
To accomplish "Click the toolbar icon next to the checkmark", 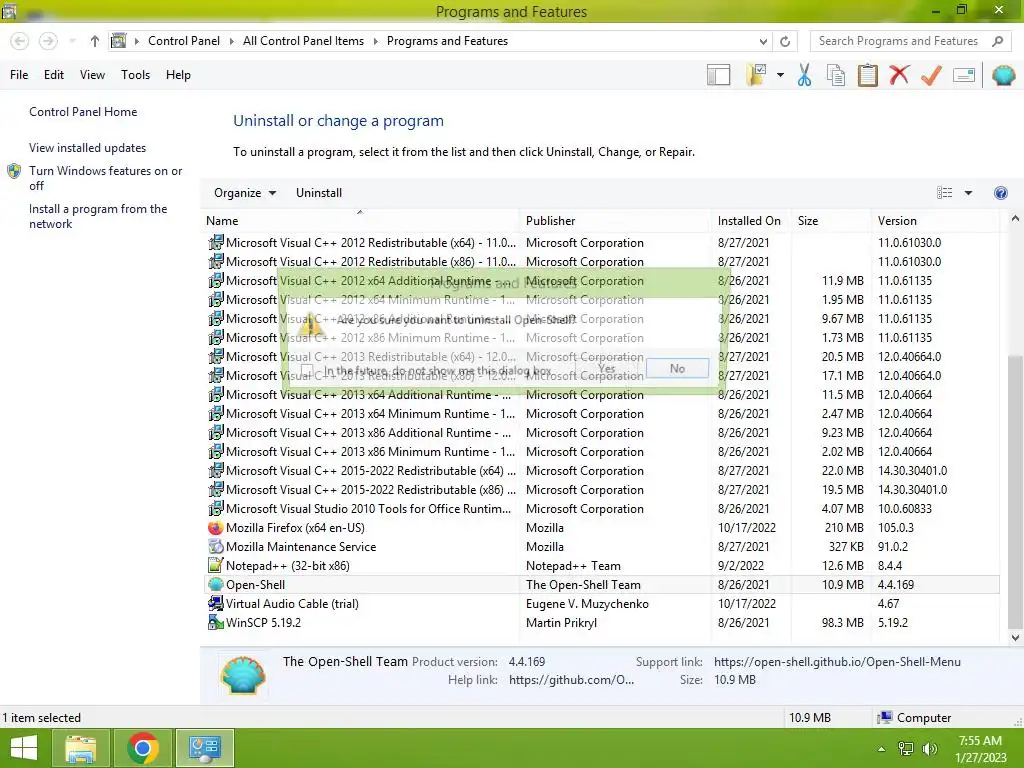I will [x=964, y=75].
